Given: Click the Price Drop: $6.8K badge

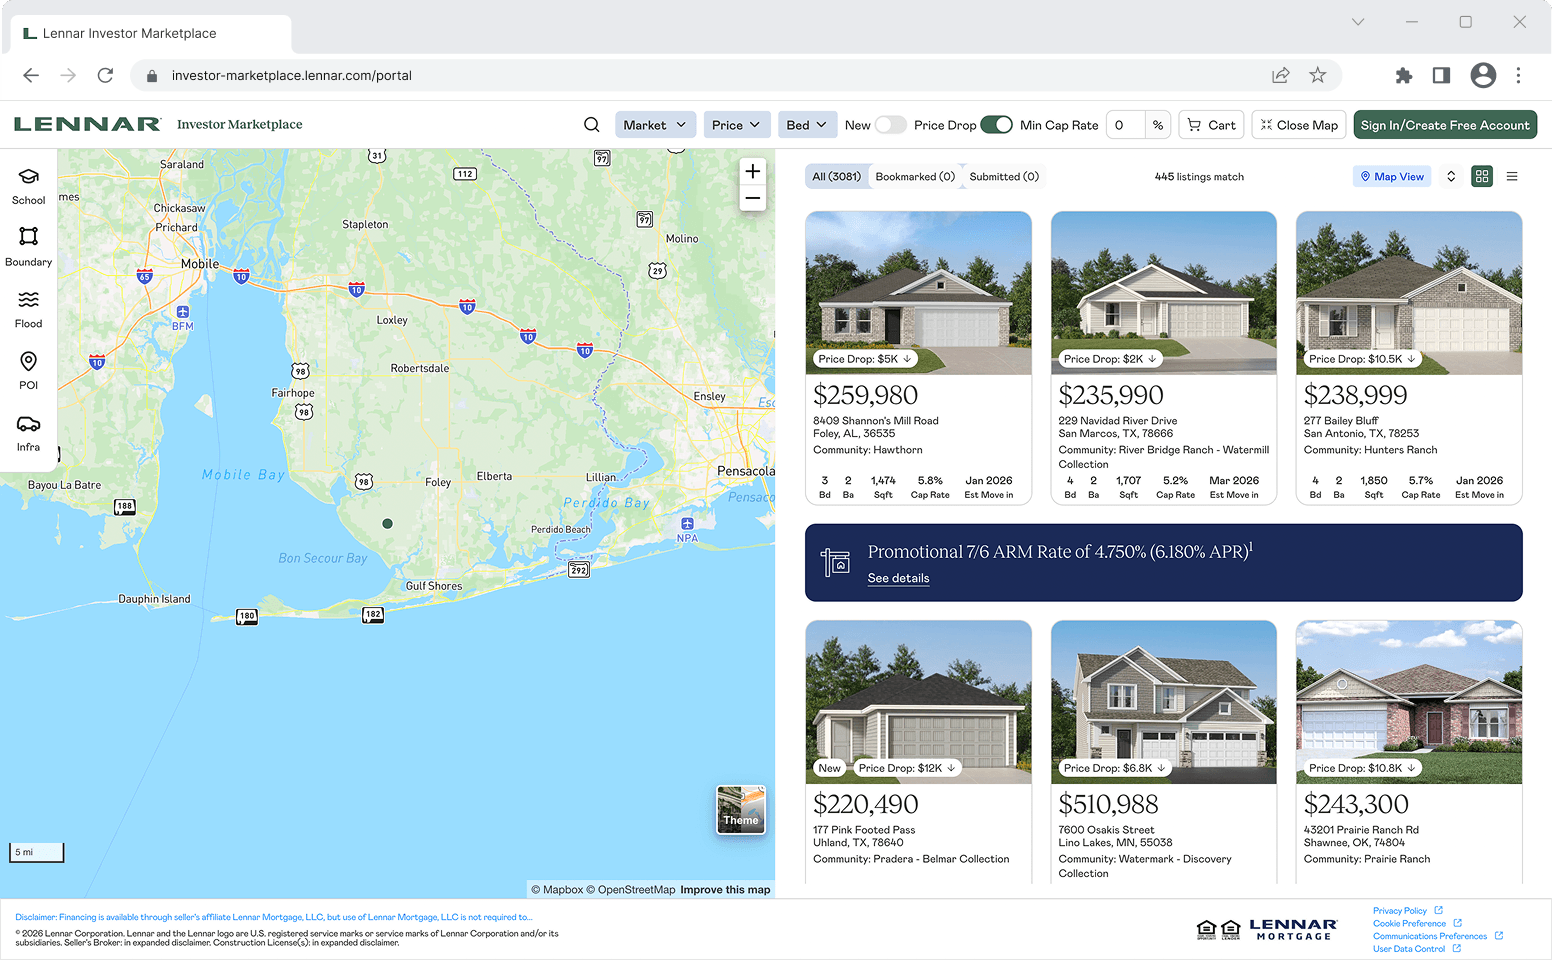Looking at the screenshot, I should click(1114, 768).
